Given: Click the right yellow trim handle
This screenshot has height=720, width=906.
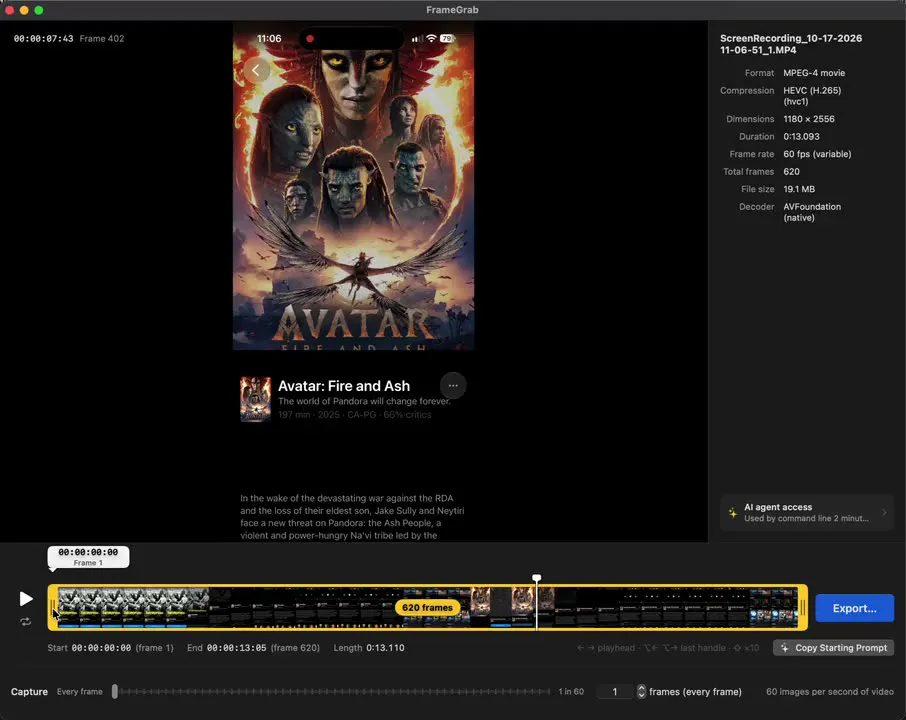Looking at the screenshot, I should point(803,607).
